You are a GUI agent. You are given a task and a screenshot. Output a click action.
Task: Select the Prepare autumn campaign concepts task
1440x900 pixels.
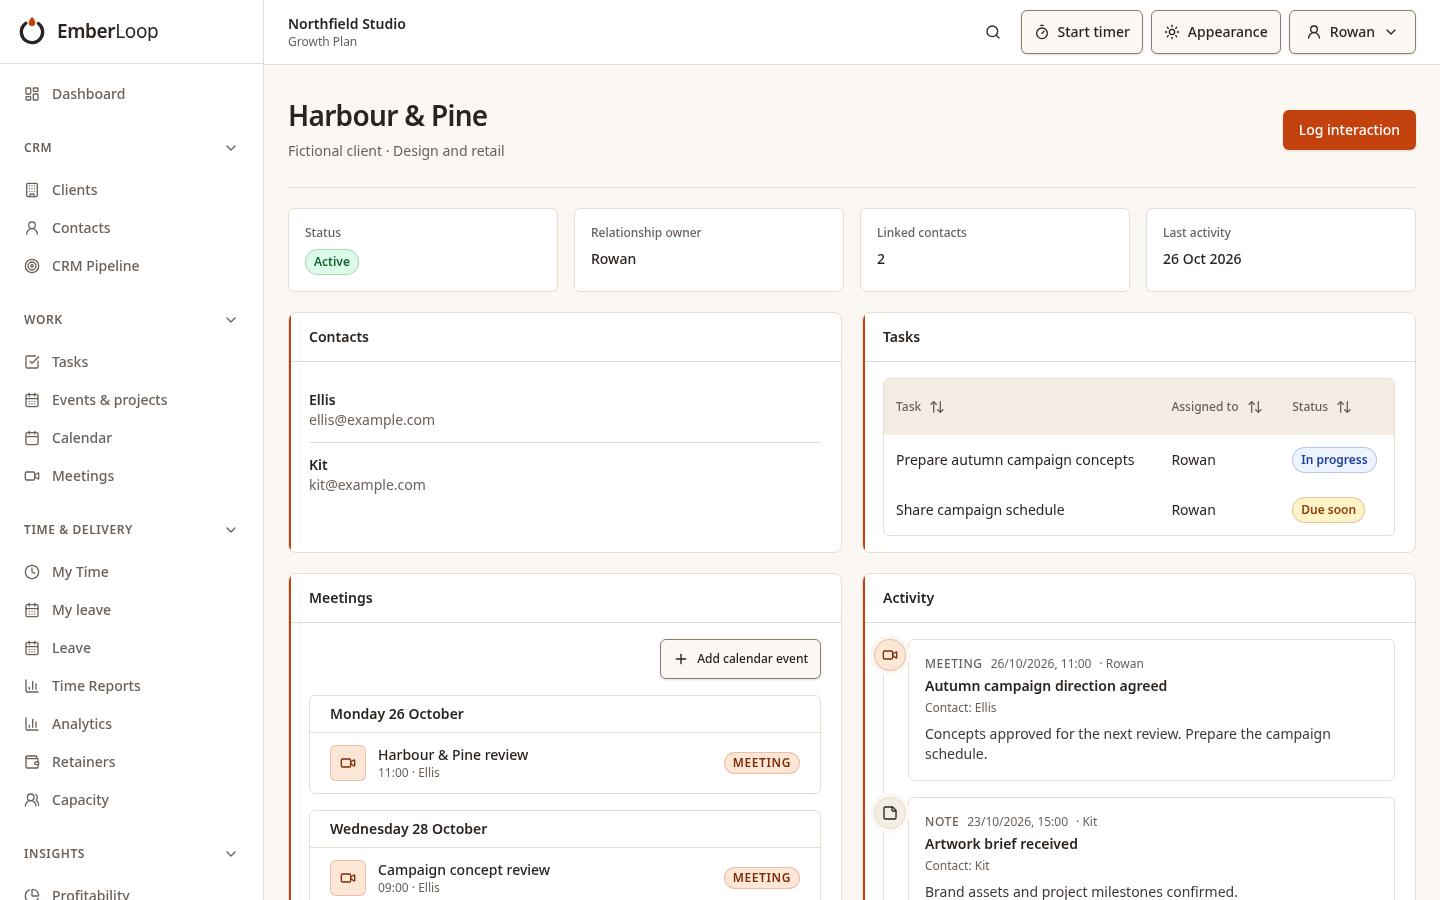point(1015,460)
